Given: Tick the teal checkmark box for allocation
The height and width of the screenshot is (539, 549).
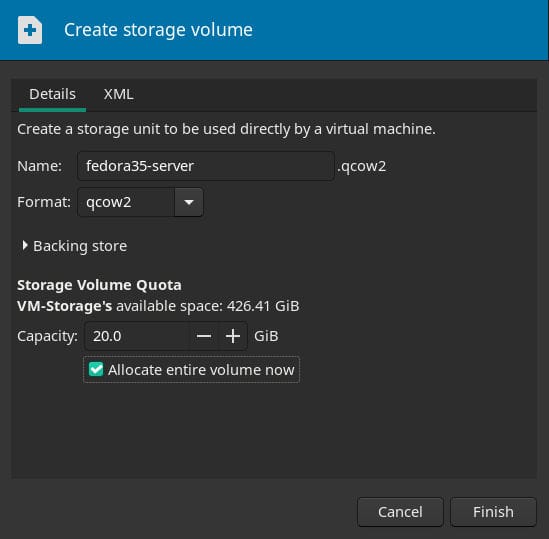Looking at the screenshot, I should 96,369.
